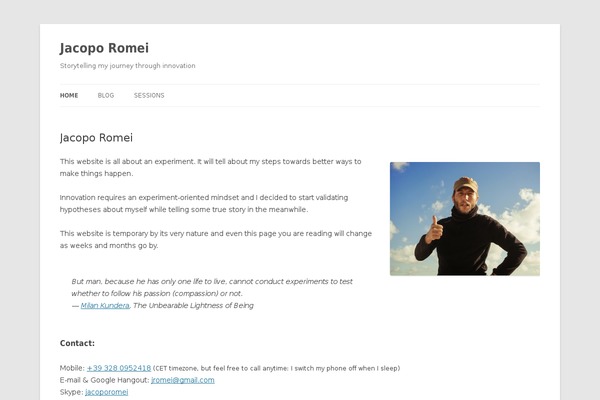Click the paragraph starting 'Innovation requires an experiment-oriented'
600x400 pixels.
point(204,204)
